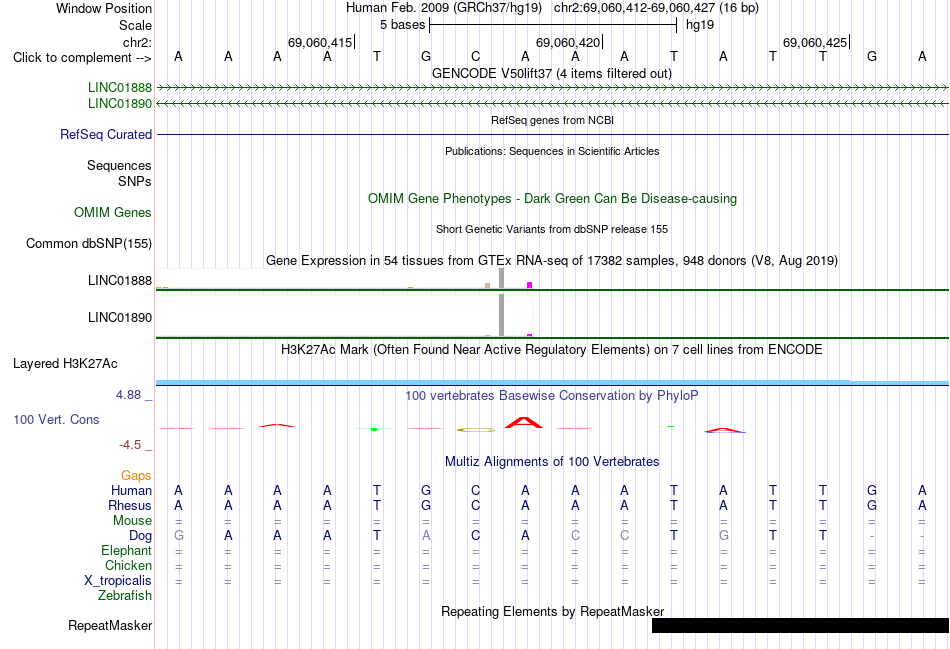
Task: Click the LINC01888 transcript line with right arrows
Action: tap(552, 88)
